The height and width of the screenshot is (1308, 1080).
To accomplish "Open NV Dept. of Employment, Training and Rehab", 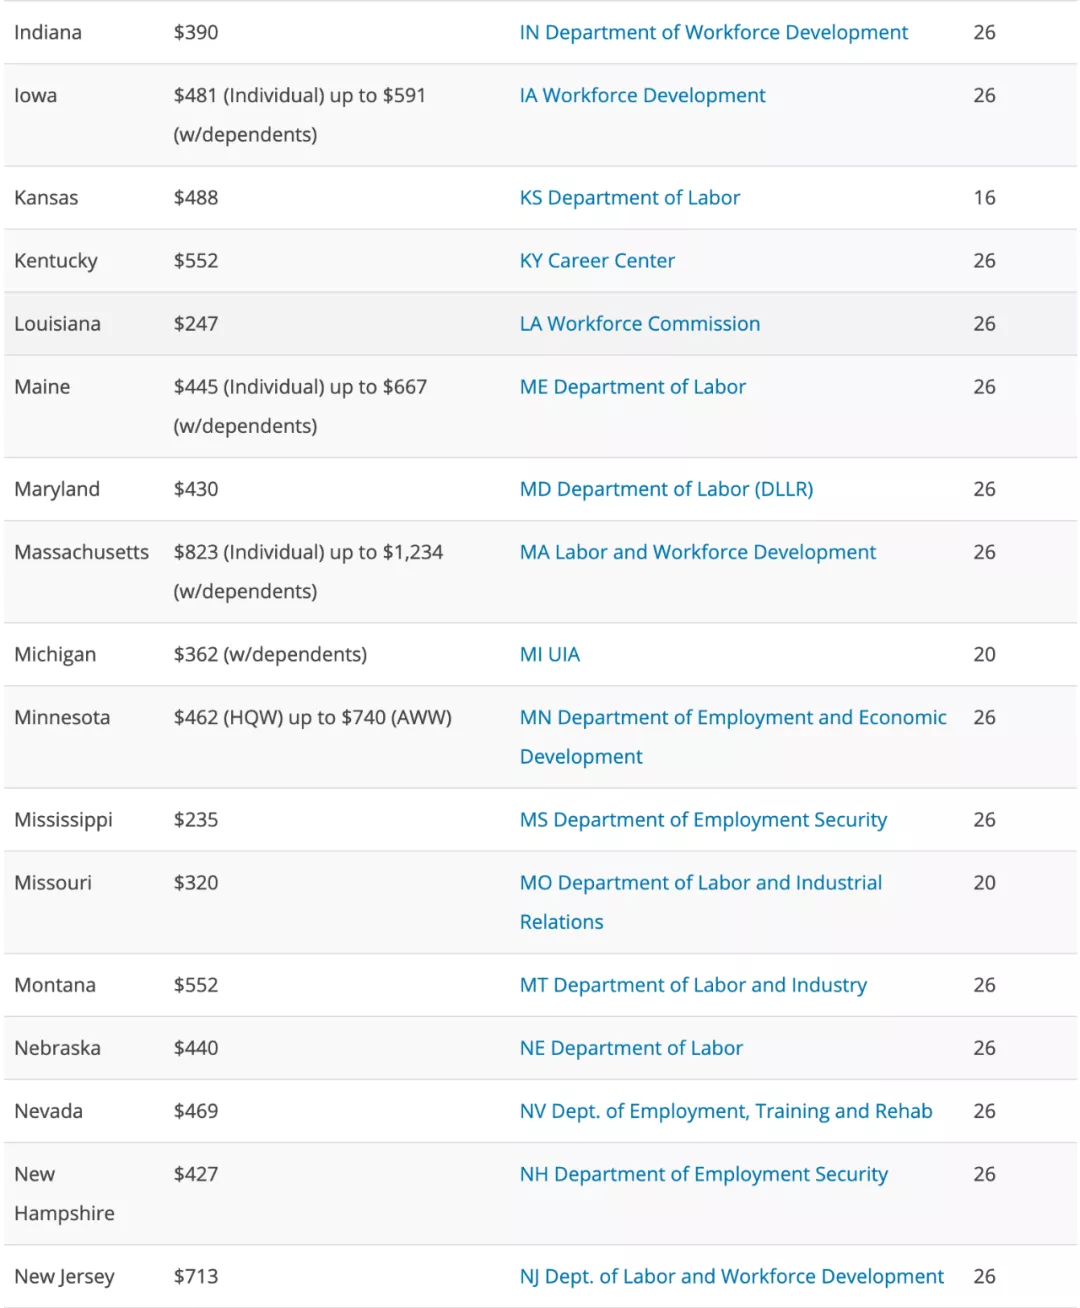I will pyautogui.click(x=725, y=1110).
